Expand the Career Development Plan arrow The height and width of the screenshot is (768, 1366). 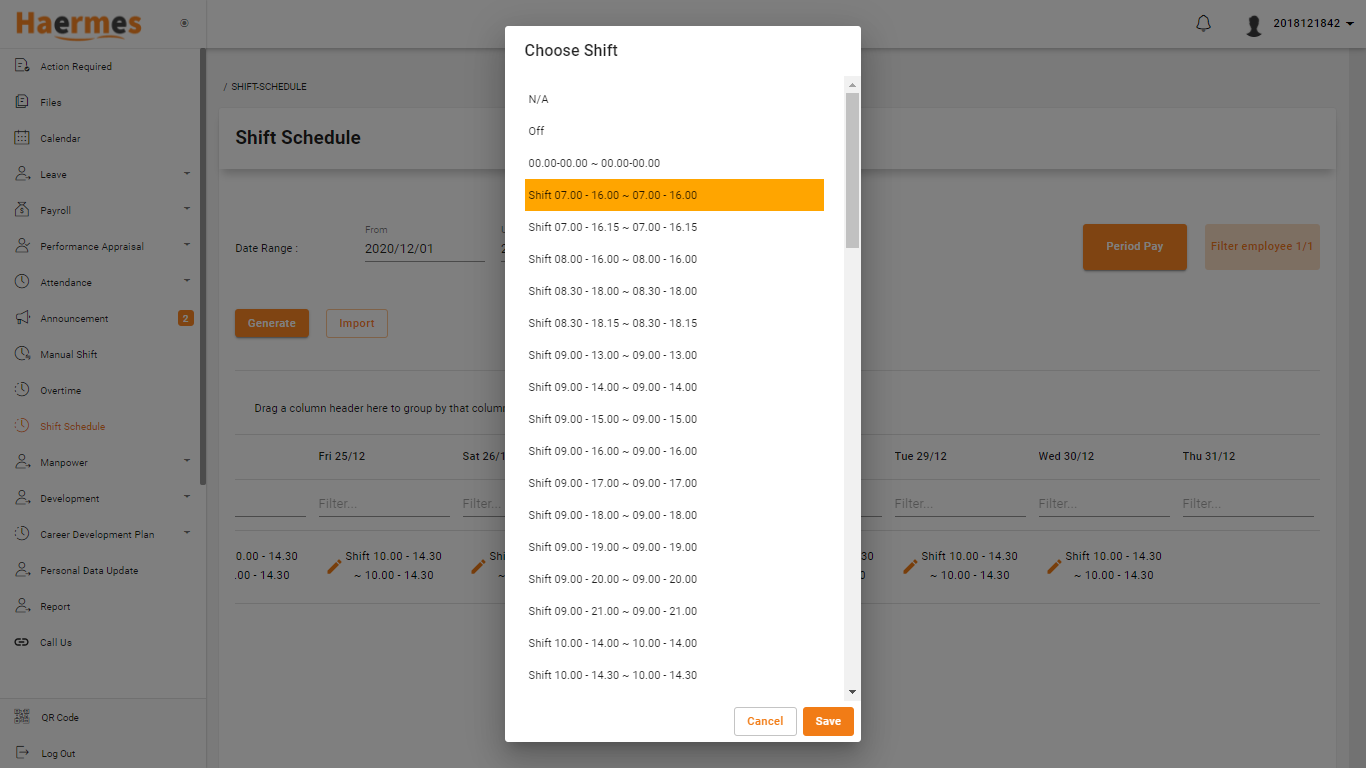(x=187, y=533)
